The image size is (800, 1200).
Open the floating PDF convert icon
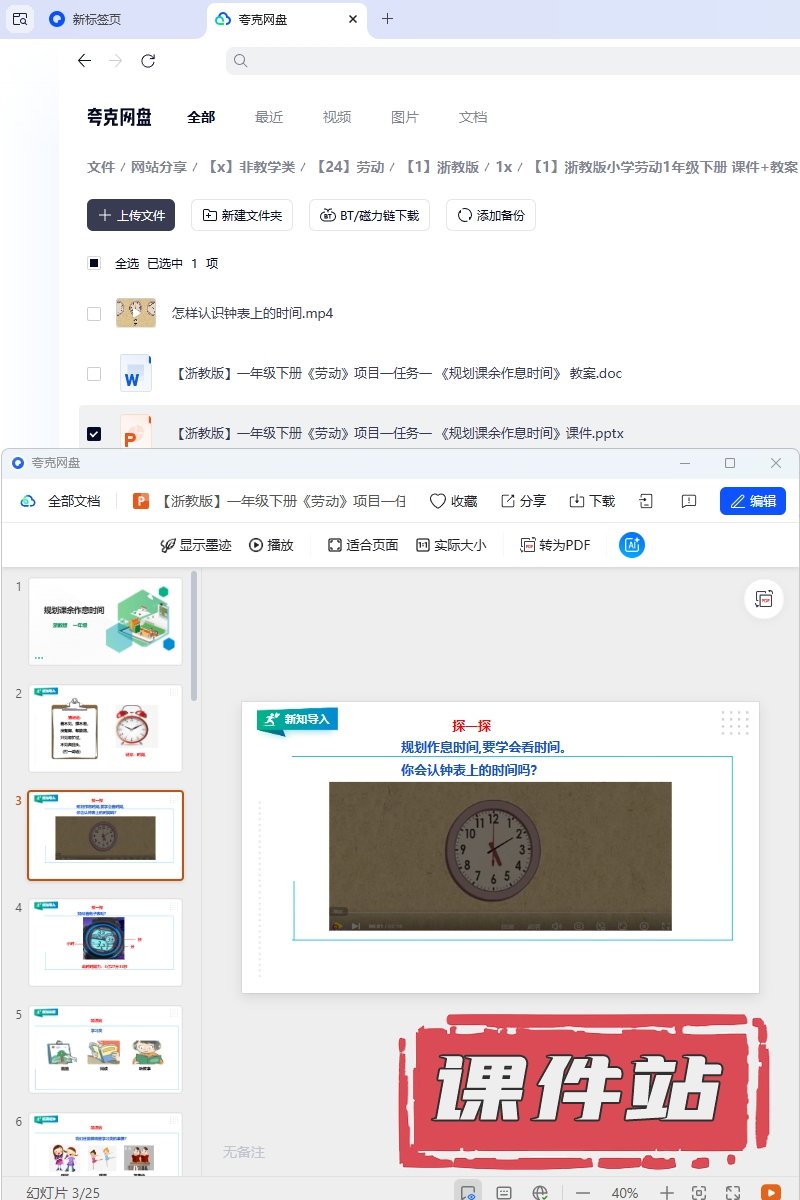pos(765,599)
